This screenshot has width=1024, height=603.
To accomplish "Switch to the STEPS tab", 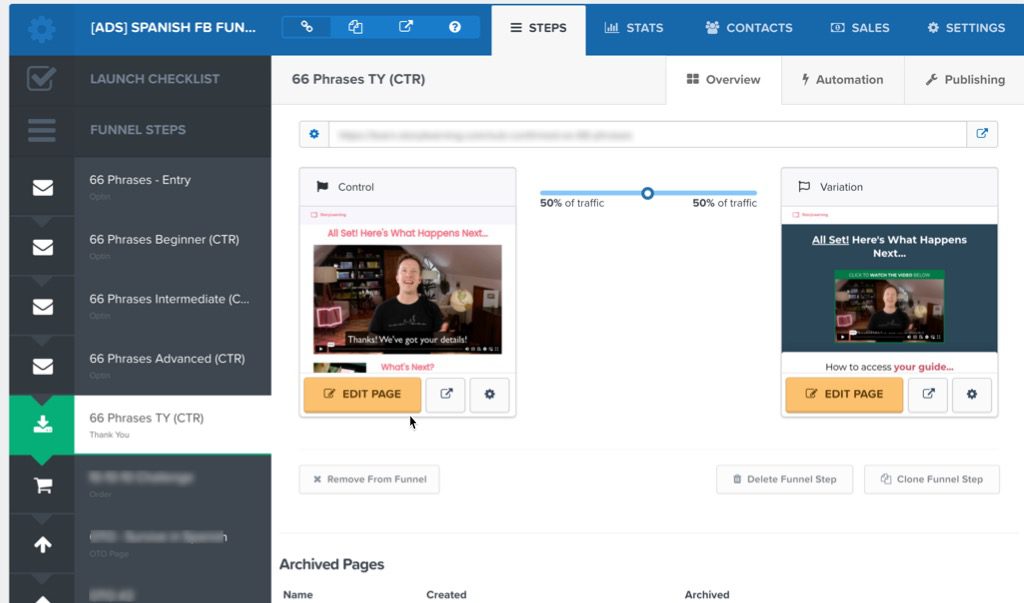I will 538,28.
